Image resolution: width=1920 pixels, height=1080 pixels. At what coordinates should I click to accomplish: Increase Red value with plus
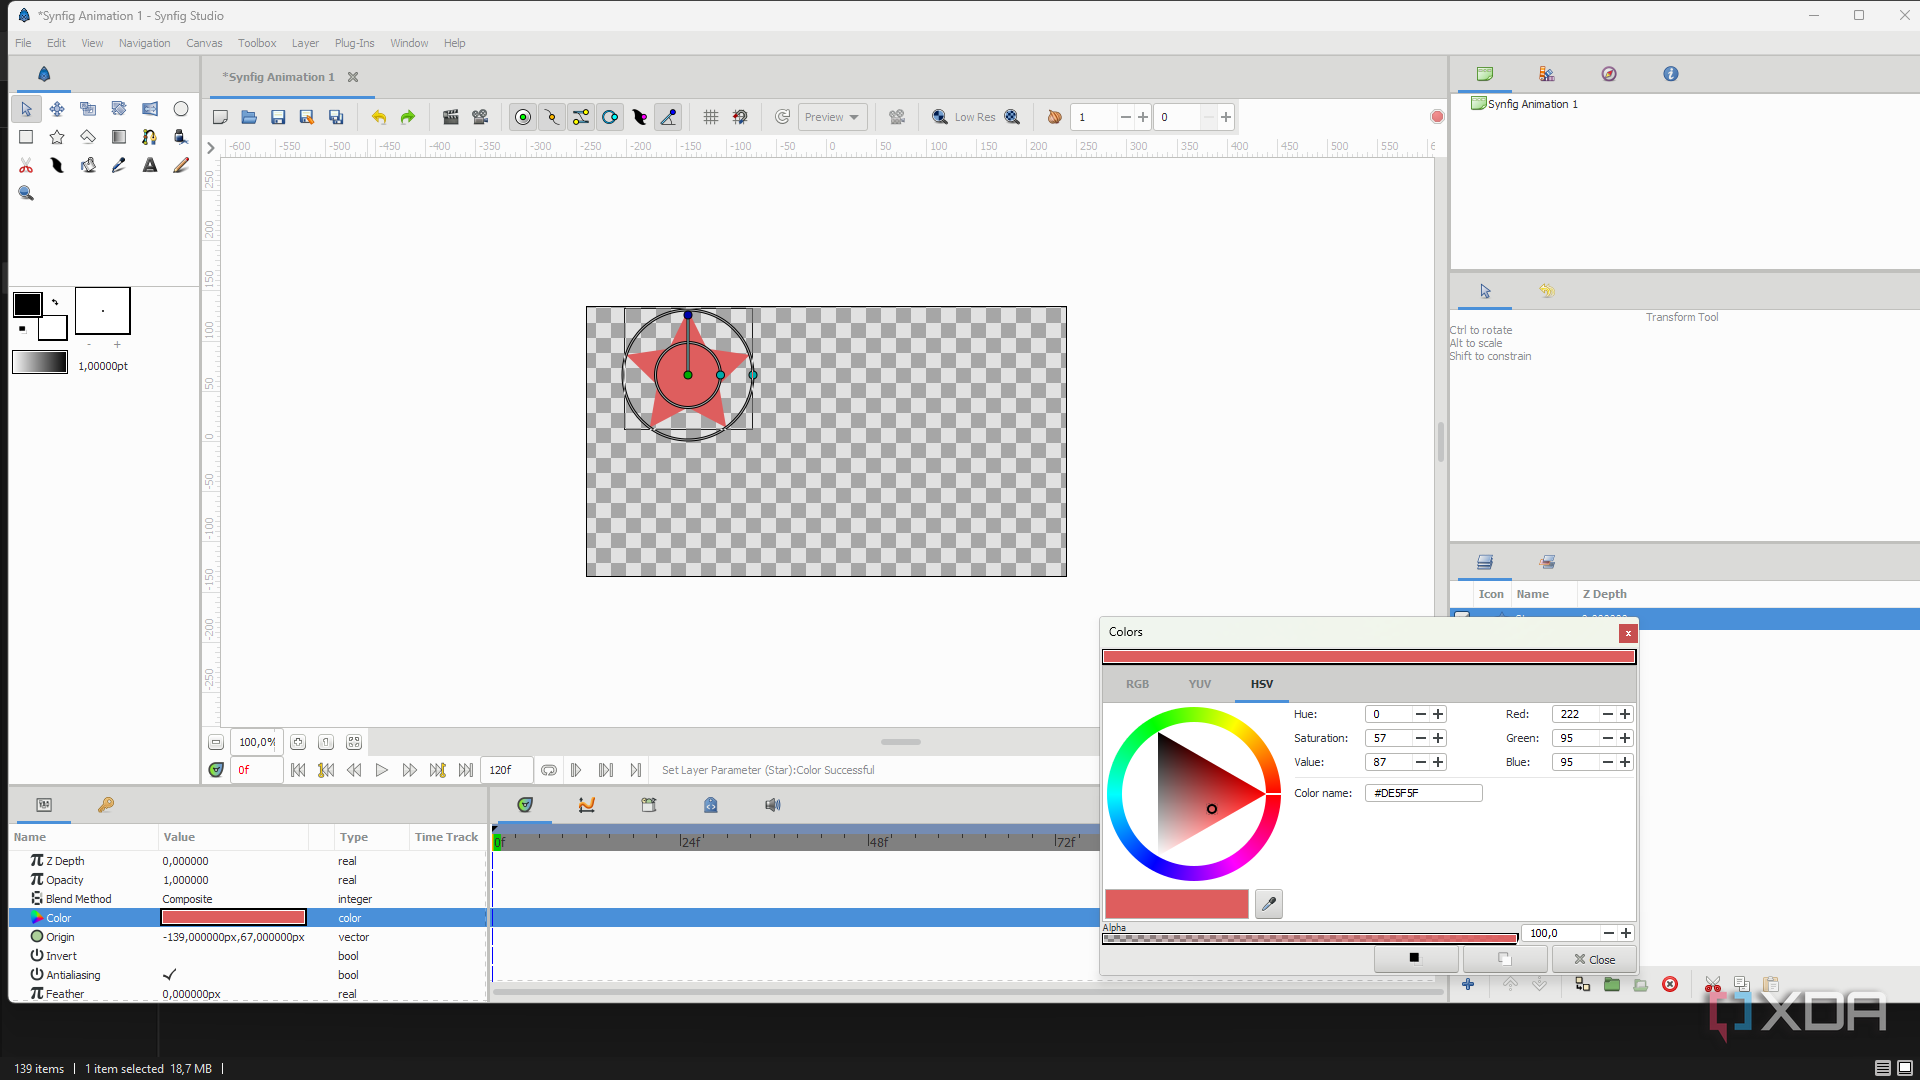click(x=1625, y=714)
